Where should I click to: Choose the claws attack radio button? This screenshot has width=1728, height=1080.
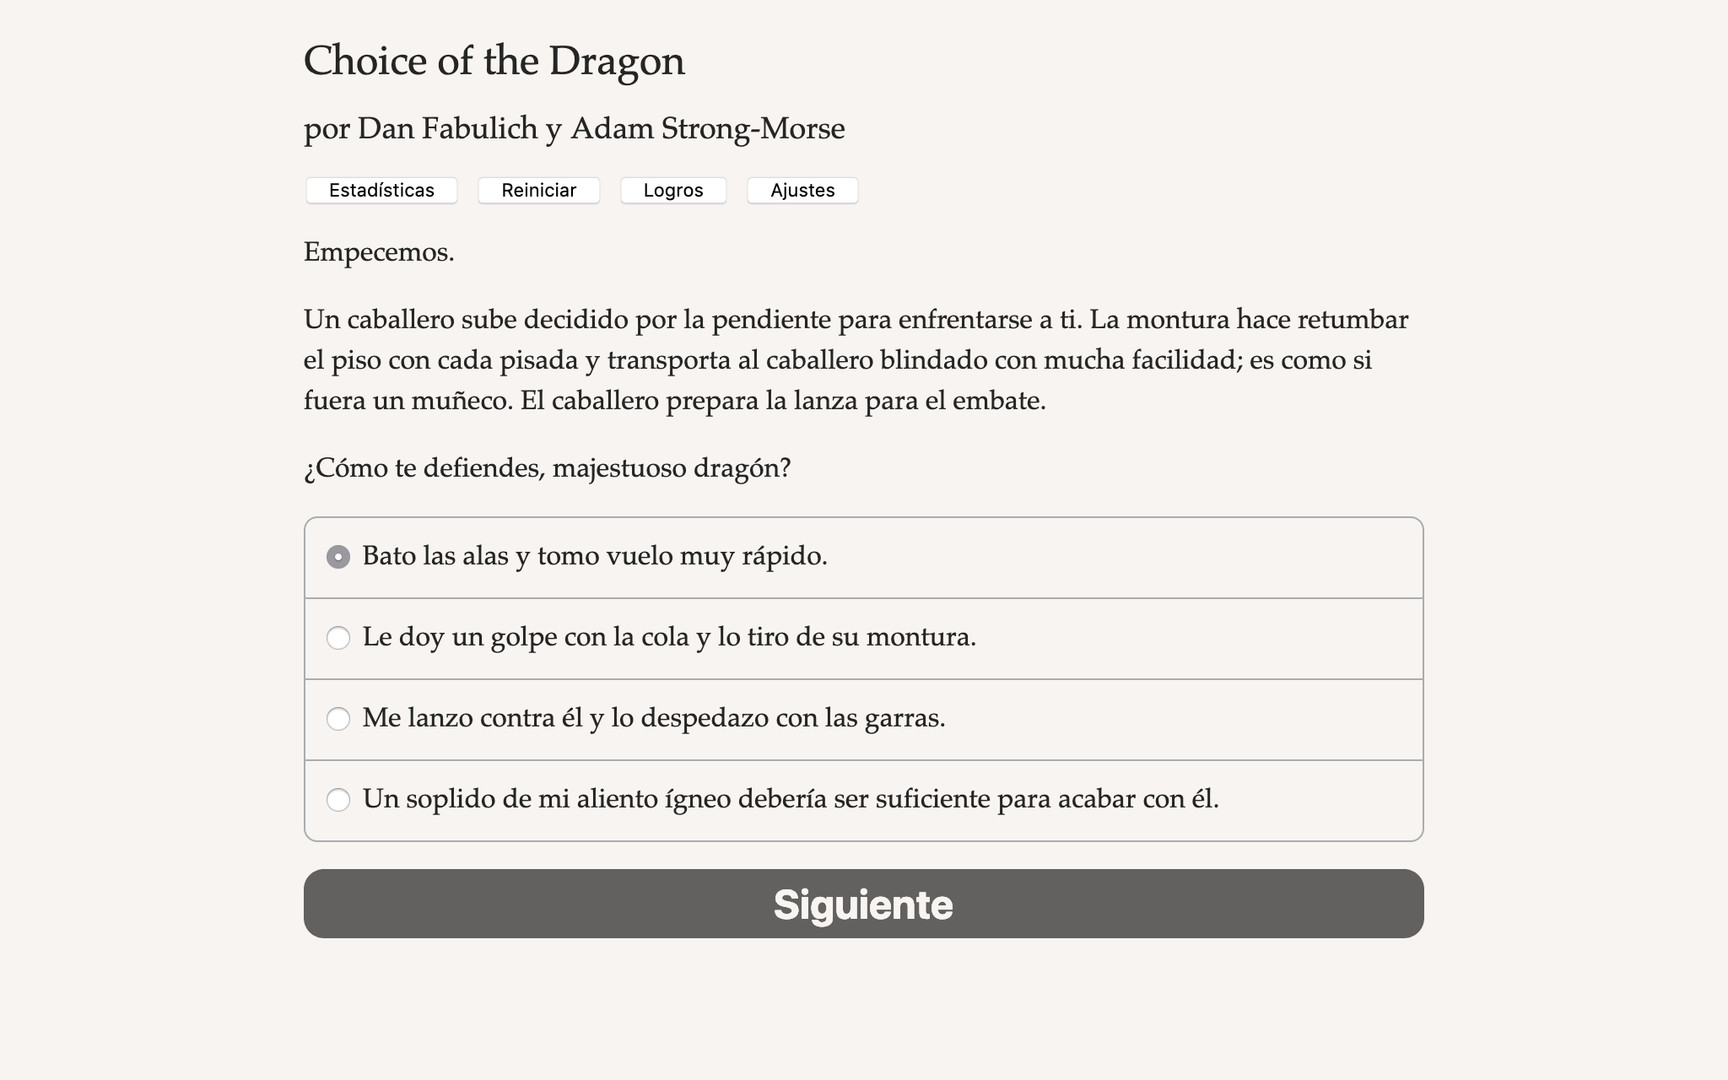[338, 719]
